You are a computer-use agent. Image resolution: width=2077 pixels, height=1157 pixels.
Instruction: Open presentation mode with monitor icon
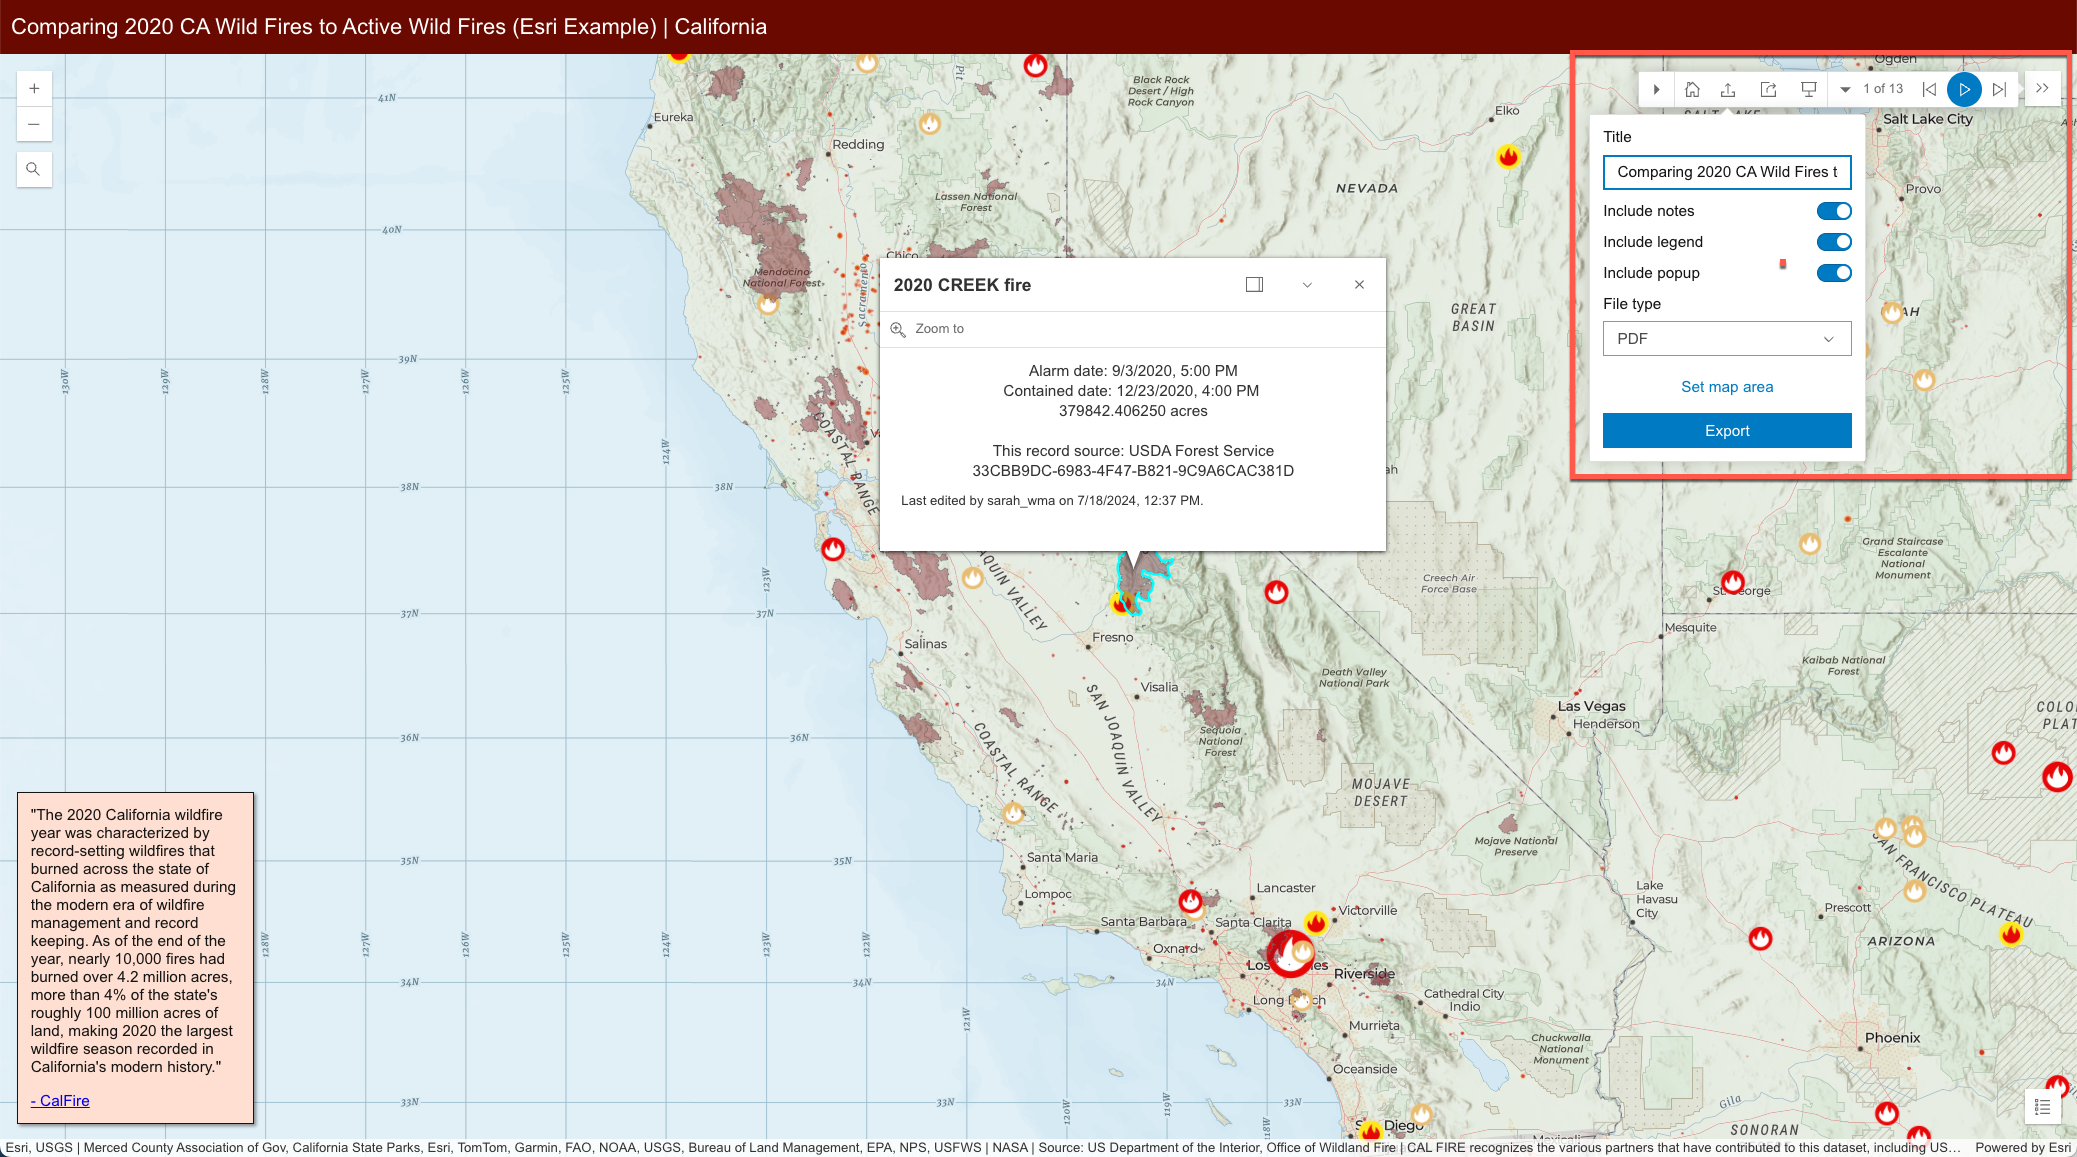click(1809, 90)
